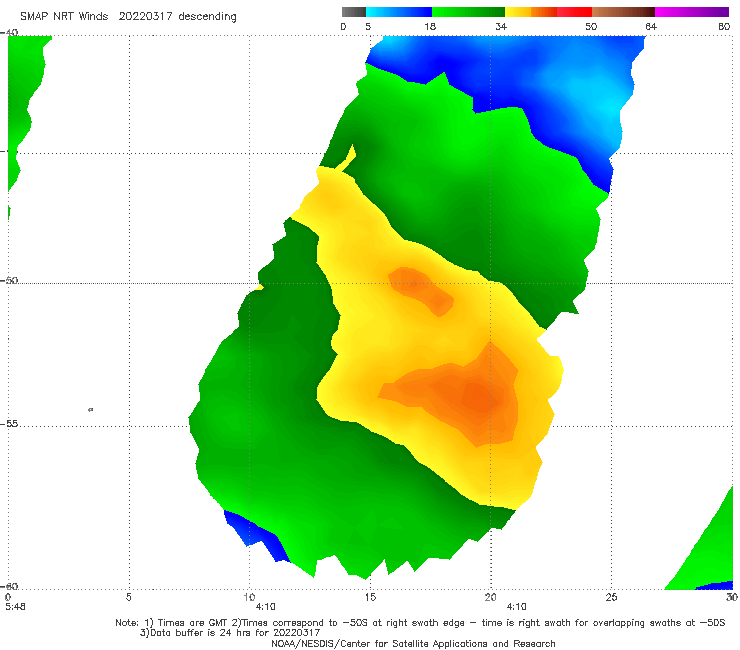Image resolution: width=740 pixels, height=650 pixels.
Task: Click the 5:48 swath time label
Action: (15, 607)
